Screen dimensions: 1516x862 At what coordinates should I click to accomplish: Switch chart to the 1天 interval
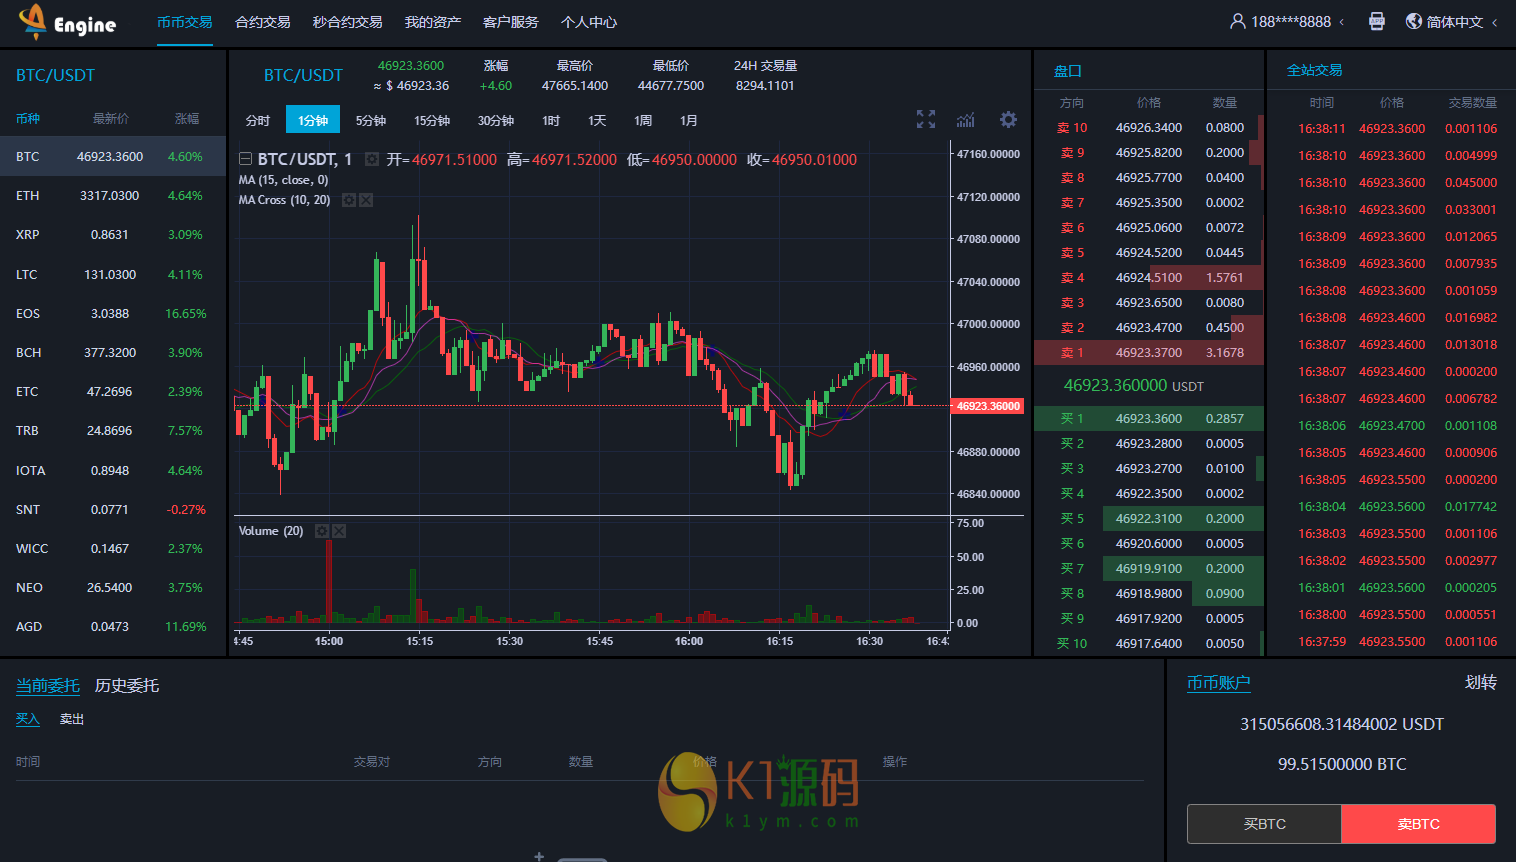coord(597,120)
